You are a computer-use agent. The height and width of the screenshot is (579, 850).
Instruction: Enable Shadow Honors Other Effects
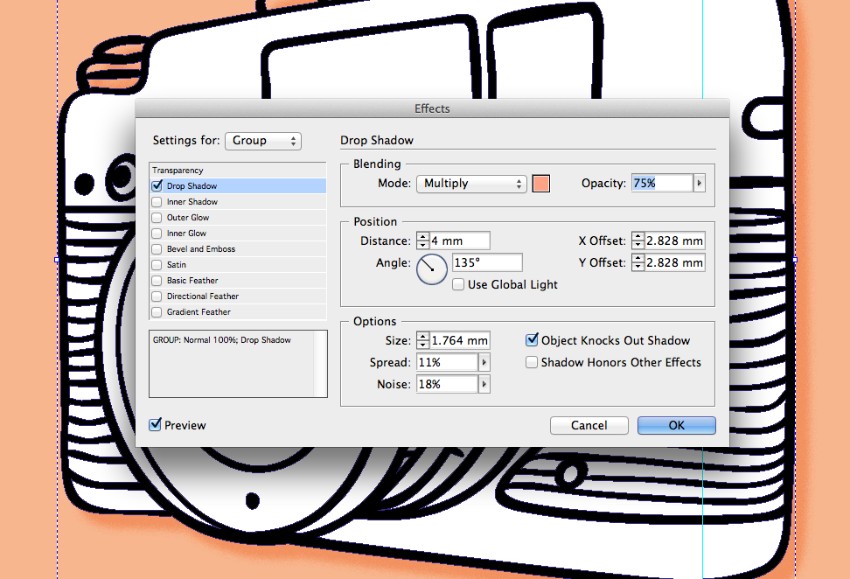coord(532,362)
